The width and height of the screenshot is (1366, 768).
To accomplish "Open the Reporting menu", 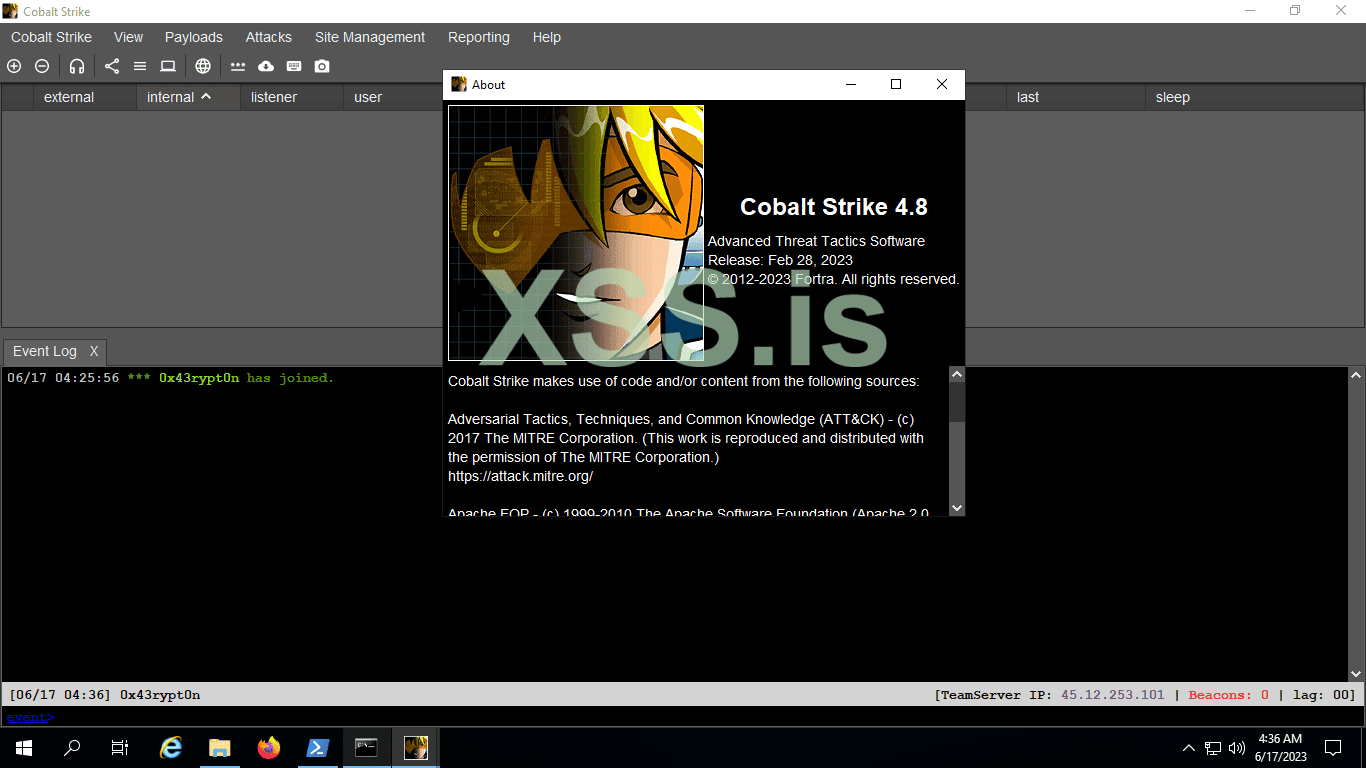I will click(479, 37).
